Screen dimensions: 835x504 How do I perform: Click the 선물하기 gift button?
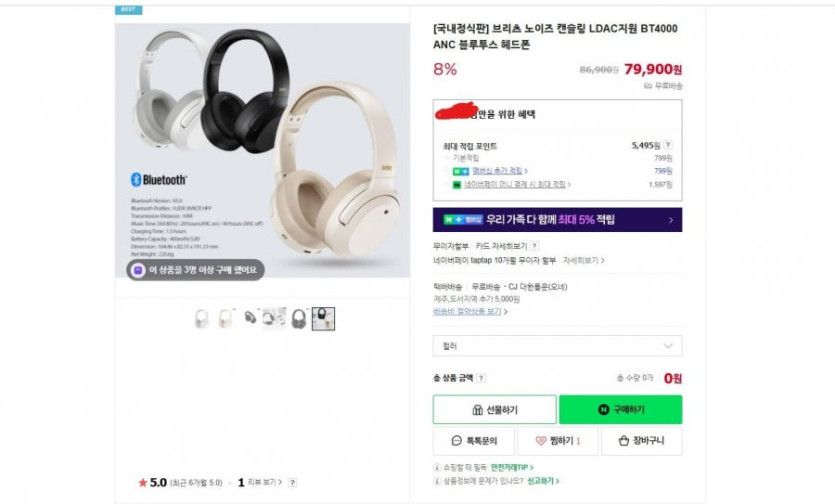495,409
